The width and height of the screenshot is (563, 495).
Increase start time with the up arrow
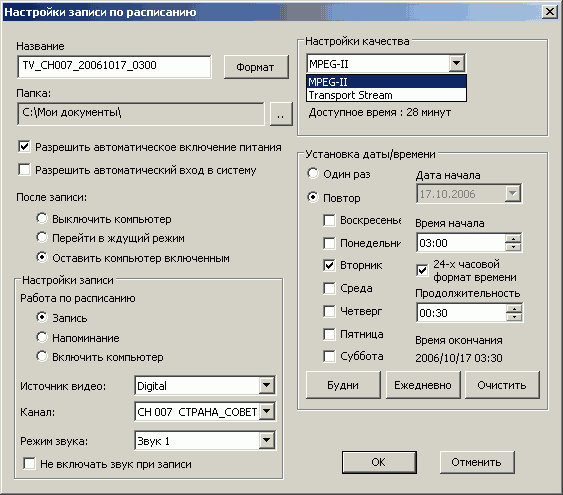(x=513, y=239)
